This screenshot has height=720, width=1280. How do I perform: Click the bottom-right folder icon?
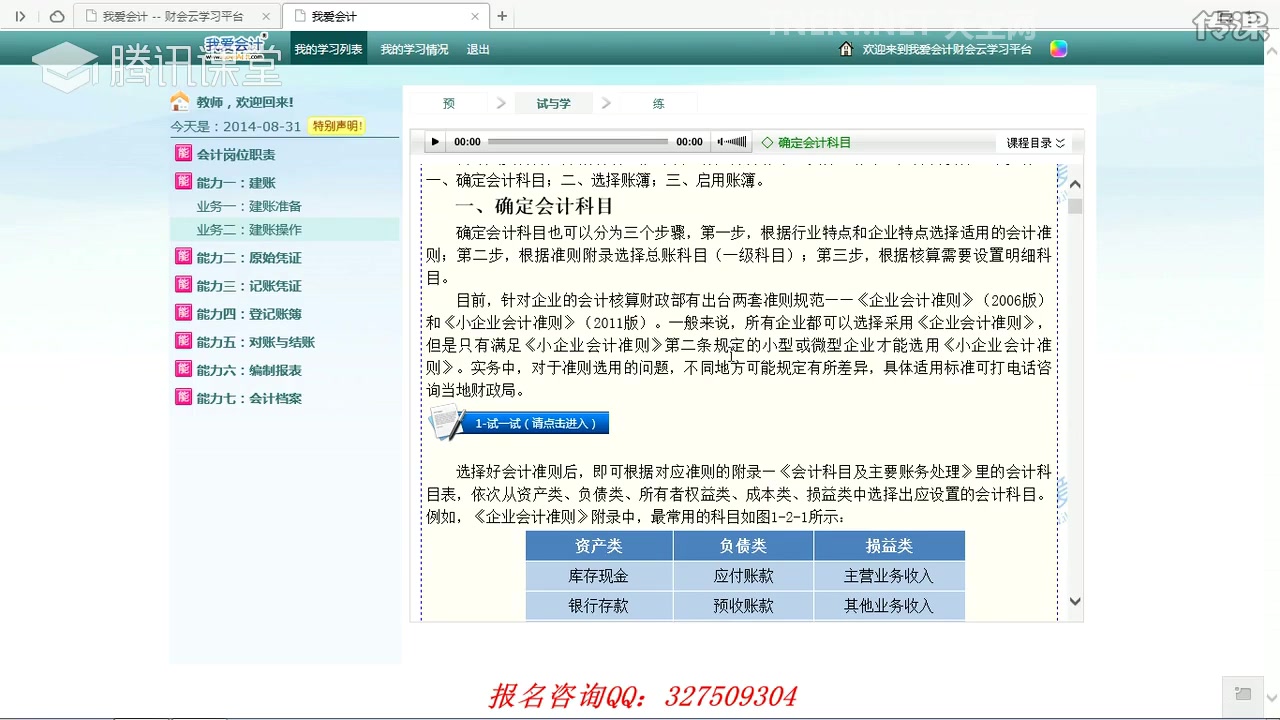coord(1243,693)
